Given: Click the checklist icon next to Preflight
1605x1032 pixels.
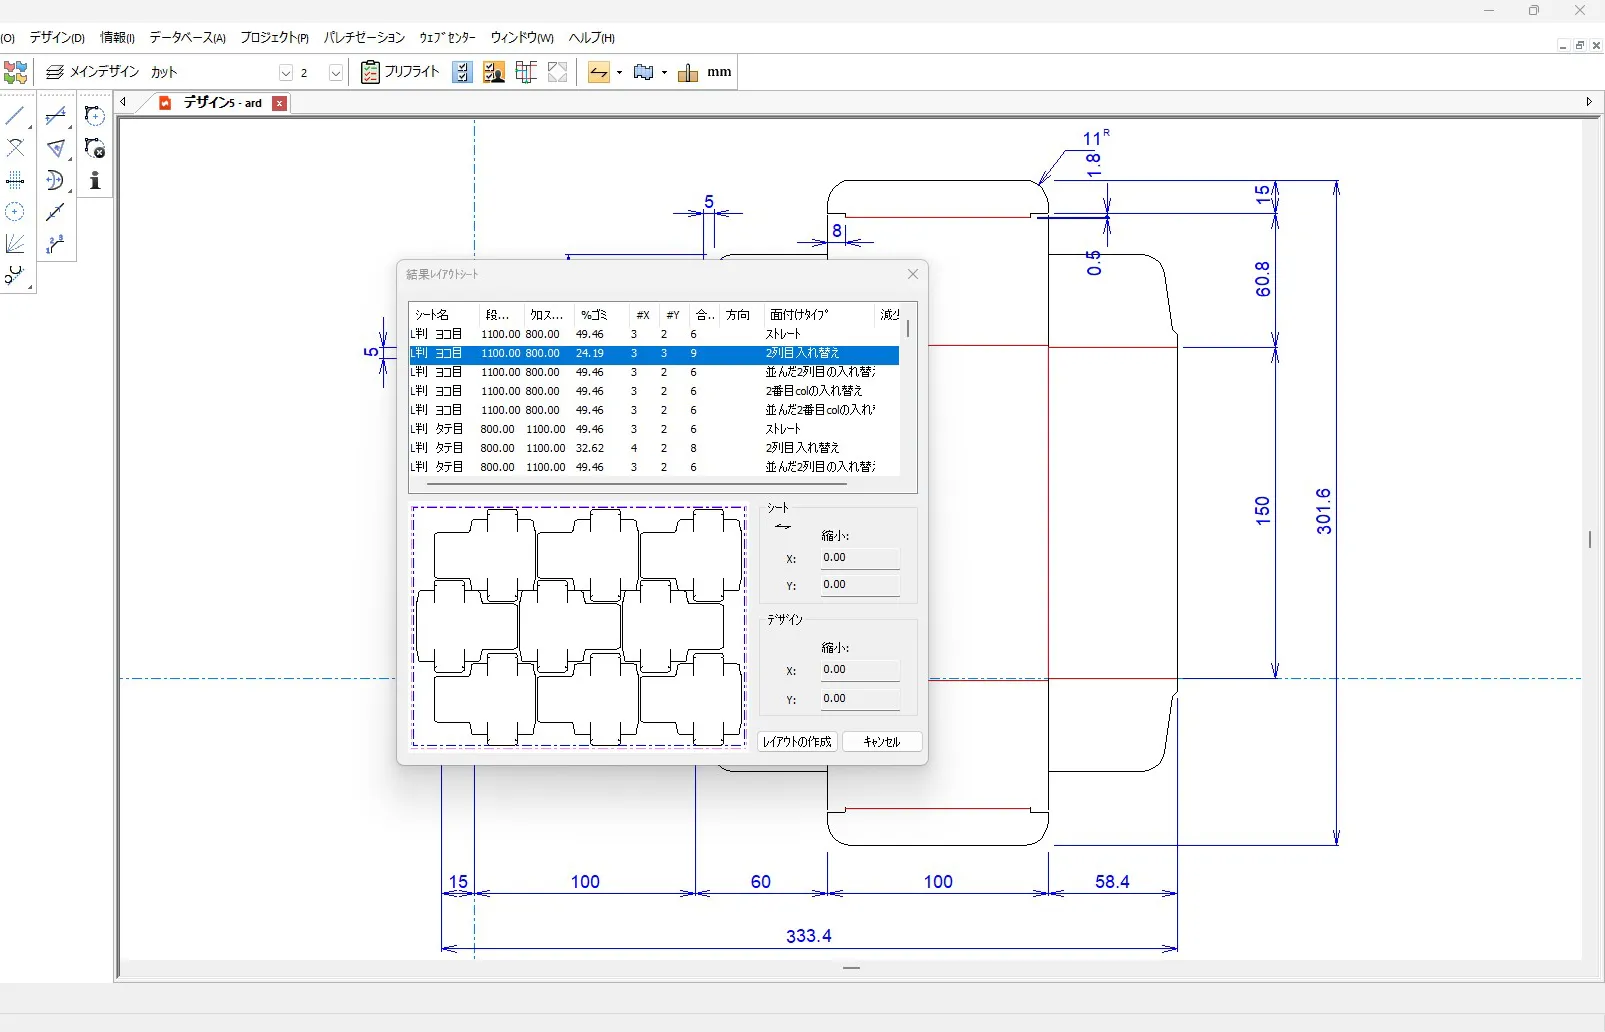Looking at the screenshot, I should [x=462, y=72].
